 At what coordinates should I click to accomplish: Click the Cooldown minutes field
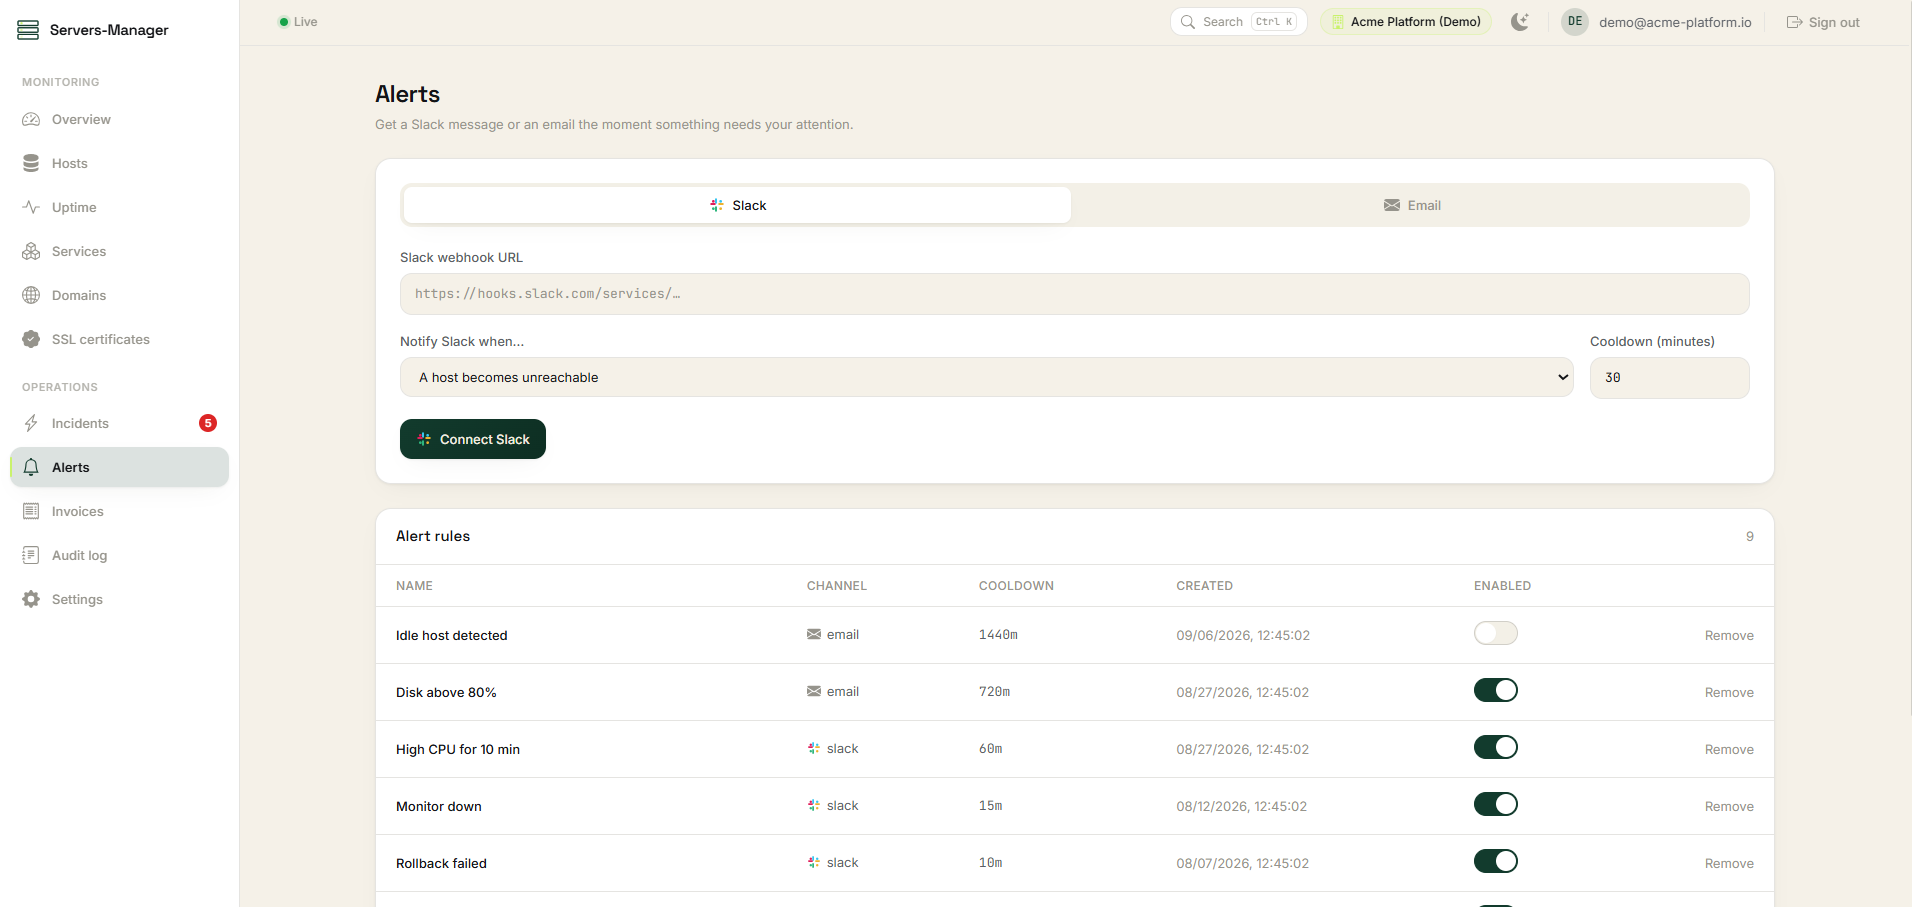click(x=1669, y=378)
